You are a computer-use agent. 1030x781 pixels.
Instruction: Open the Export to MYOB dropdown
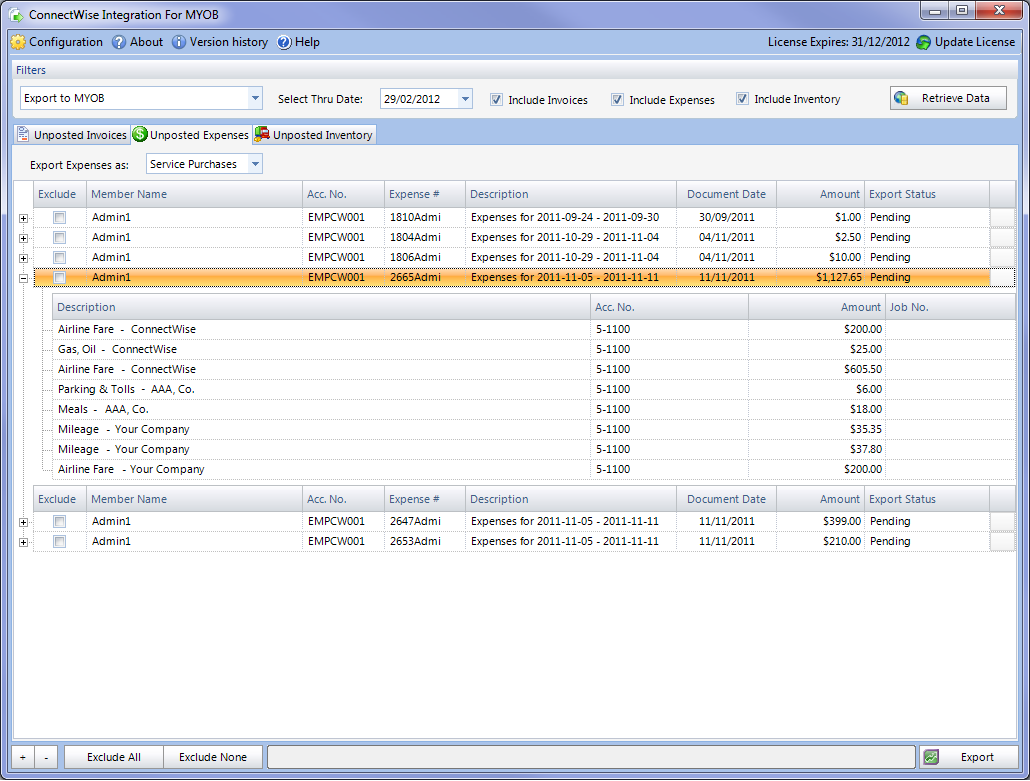(255, 99)
